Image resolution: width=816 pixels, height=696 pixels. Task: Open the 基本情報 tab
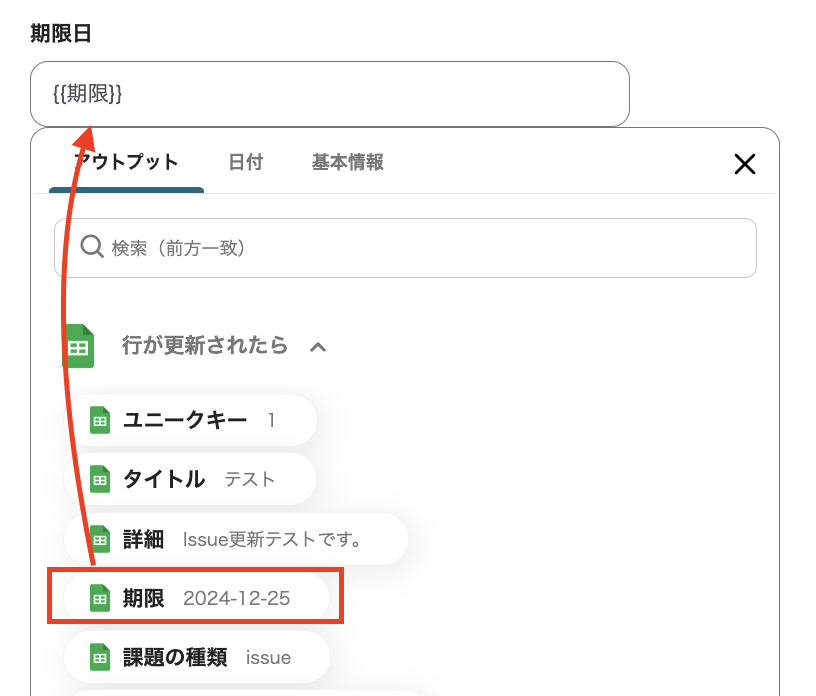(x=345, y=160)
